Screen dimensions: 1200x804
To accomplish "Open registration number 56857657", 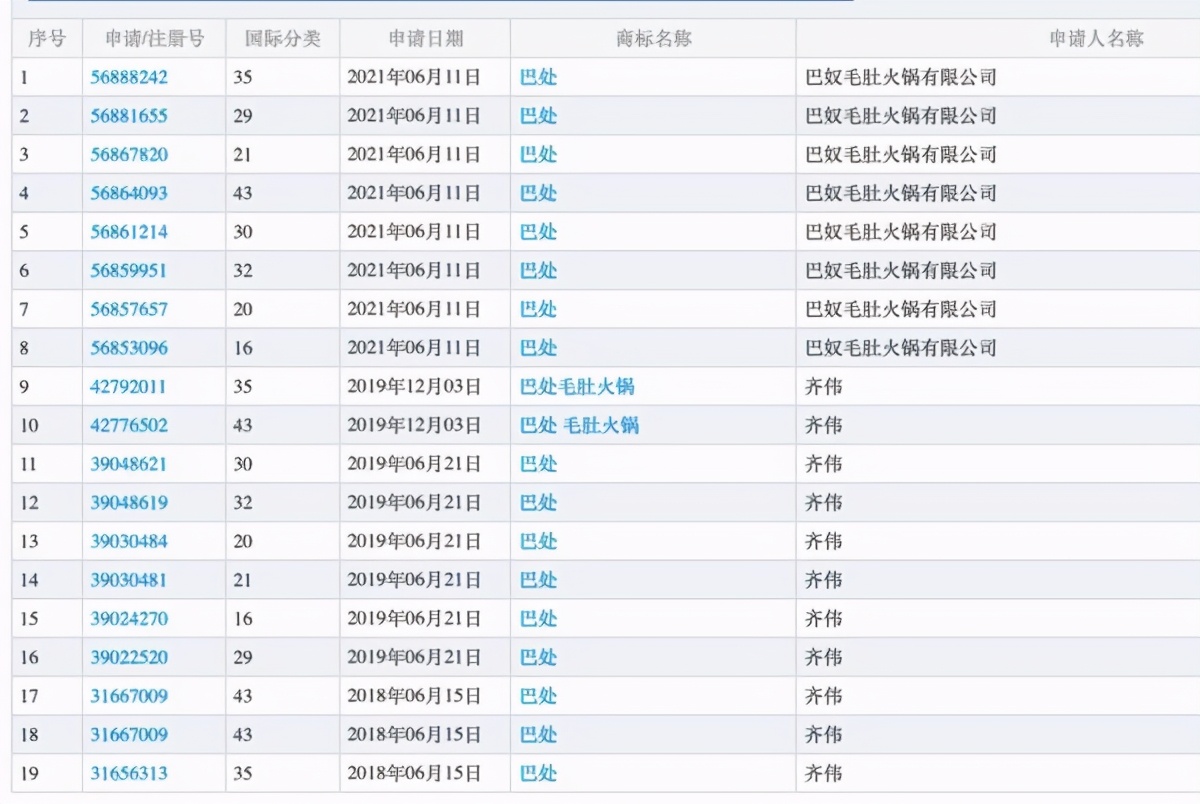I will (129, 309).
